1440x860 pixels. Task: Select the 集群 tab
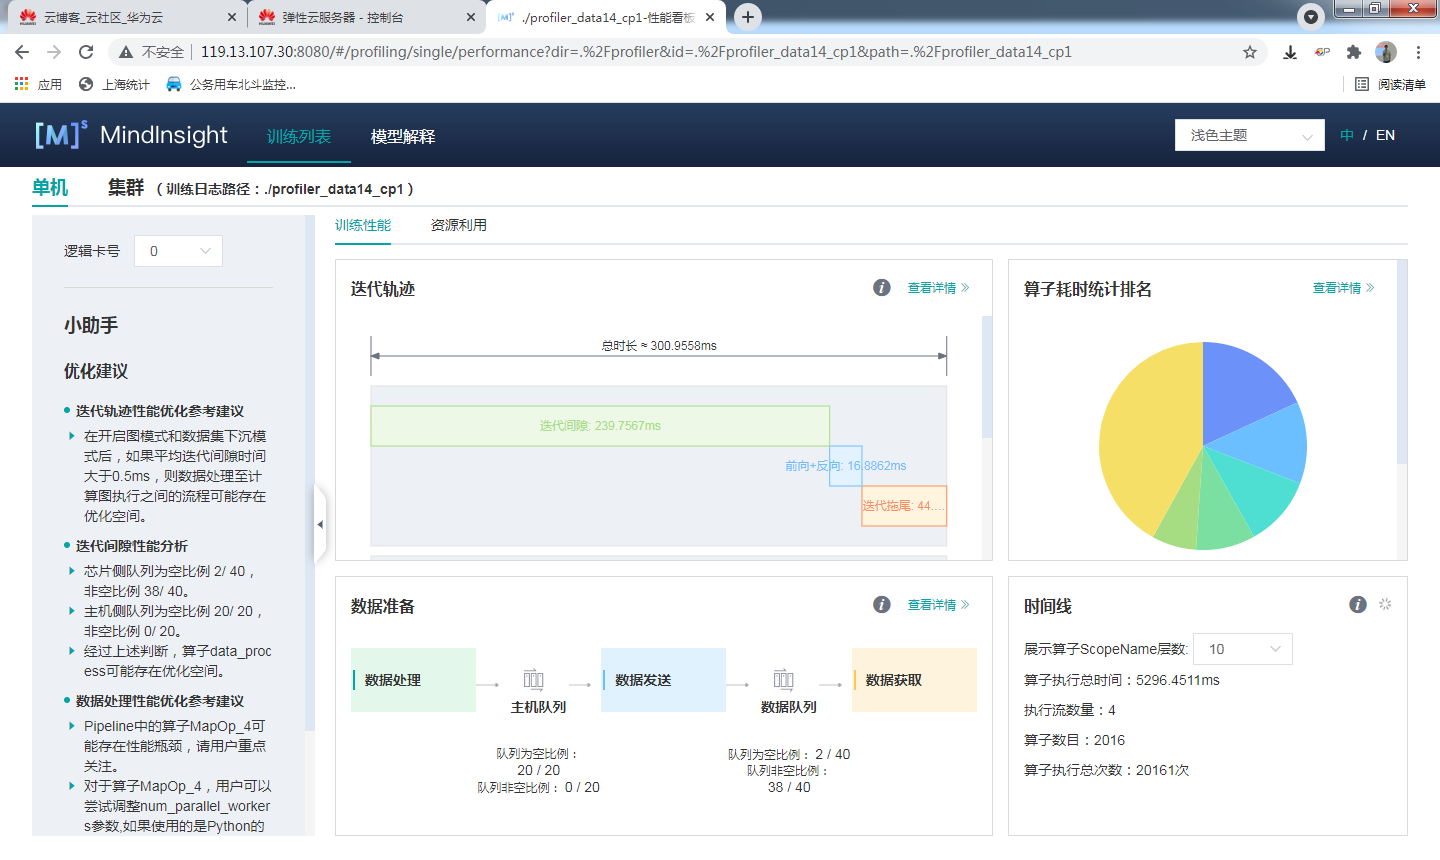[x=126, y=188]
